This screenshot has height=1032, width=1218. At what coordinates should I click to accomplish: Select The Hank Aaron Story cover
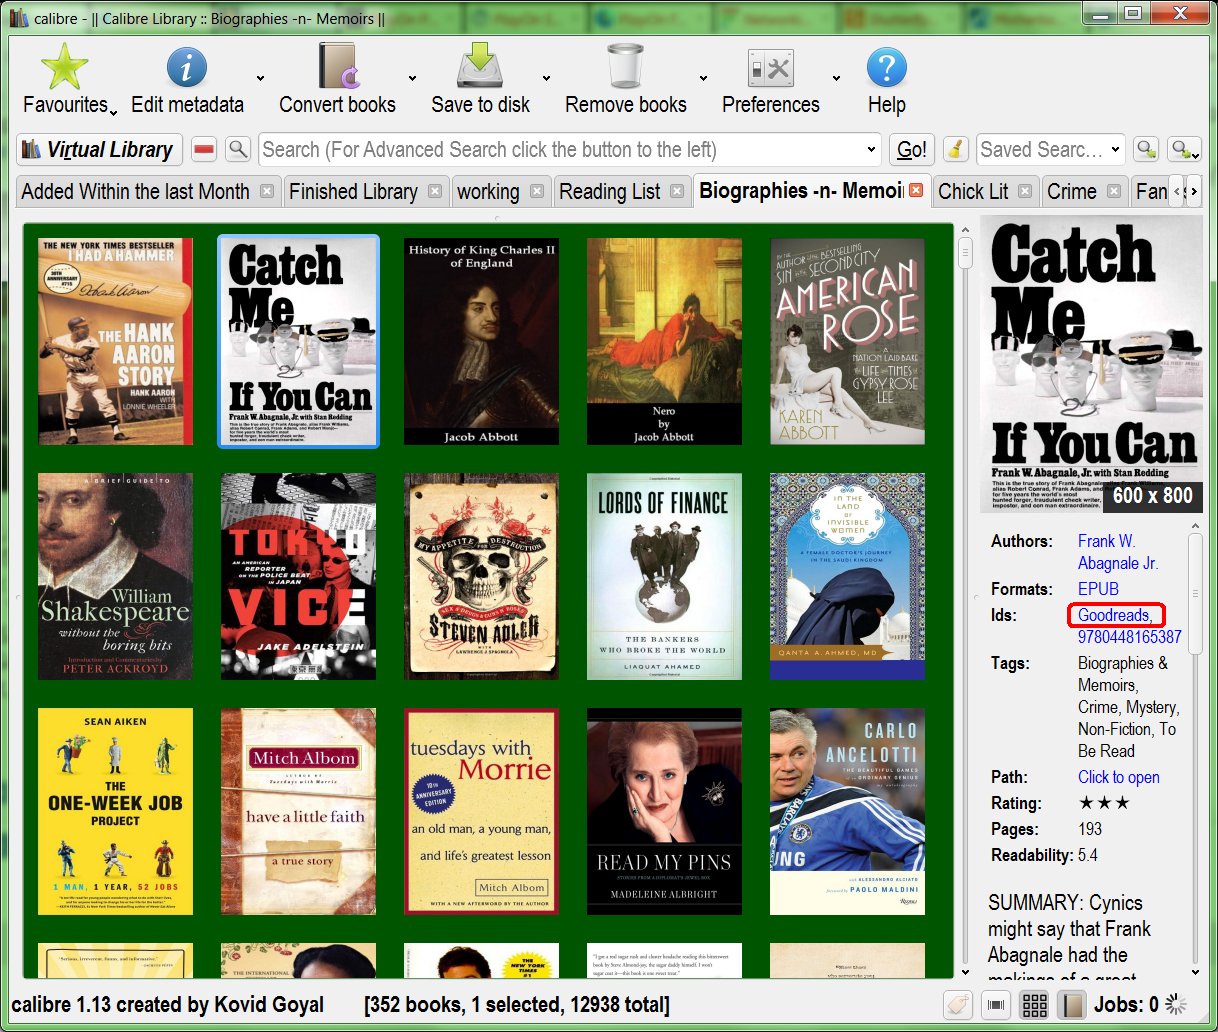pyautogui.click(x=115, y=341)
